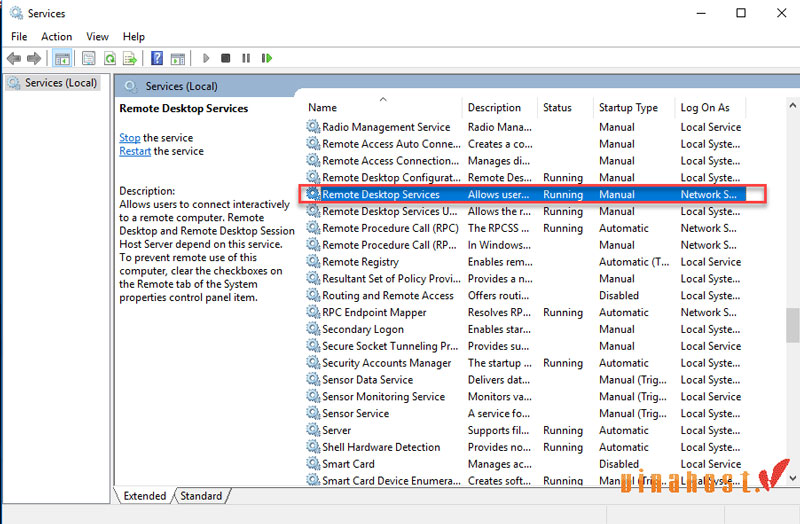Sort by the Startup Type column header
The height and width of the screenshot is (524, 800).
(634, 107)
